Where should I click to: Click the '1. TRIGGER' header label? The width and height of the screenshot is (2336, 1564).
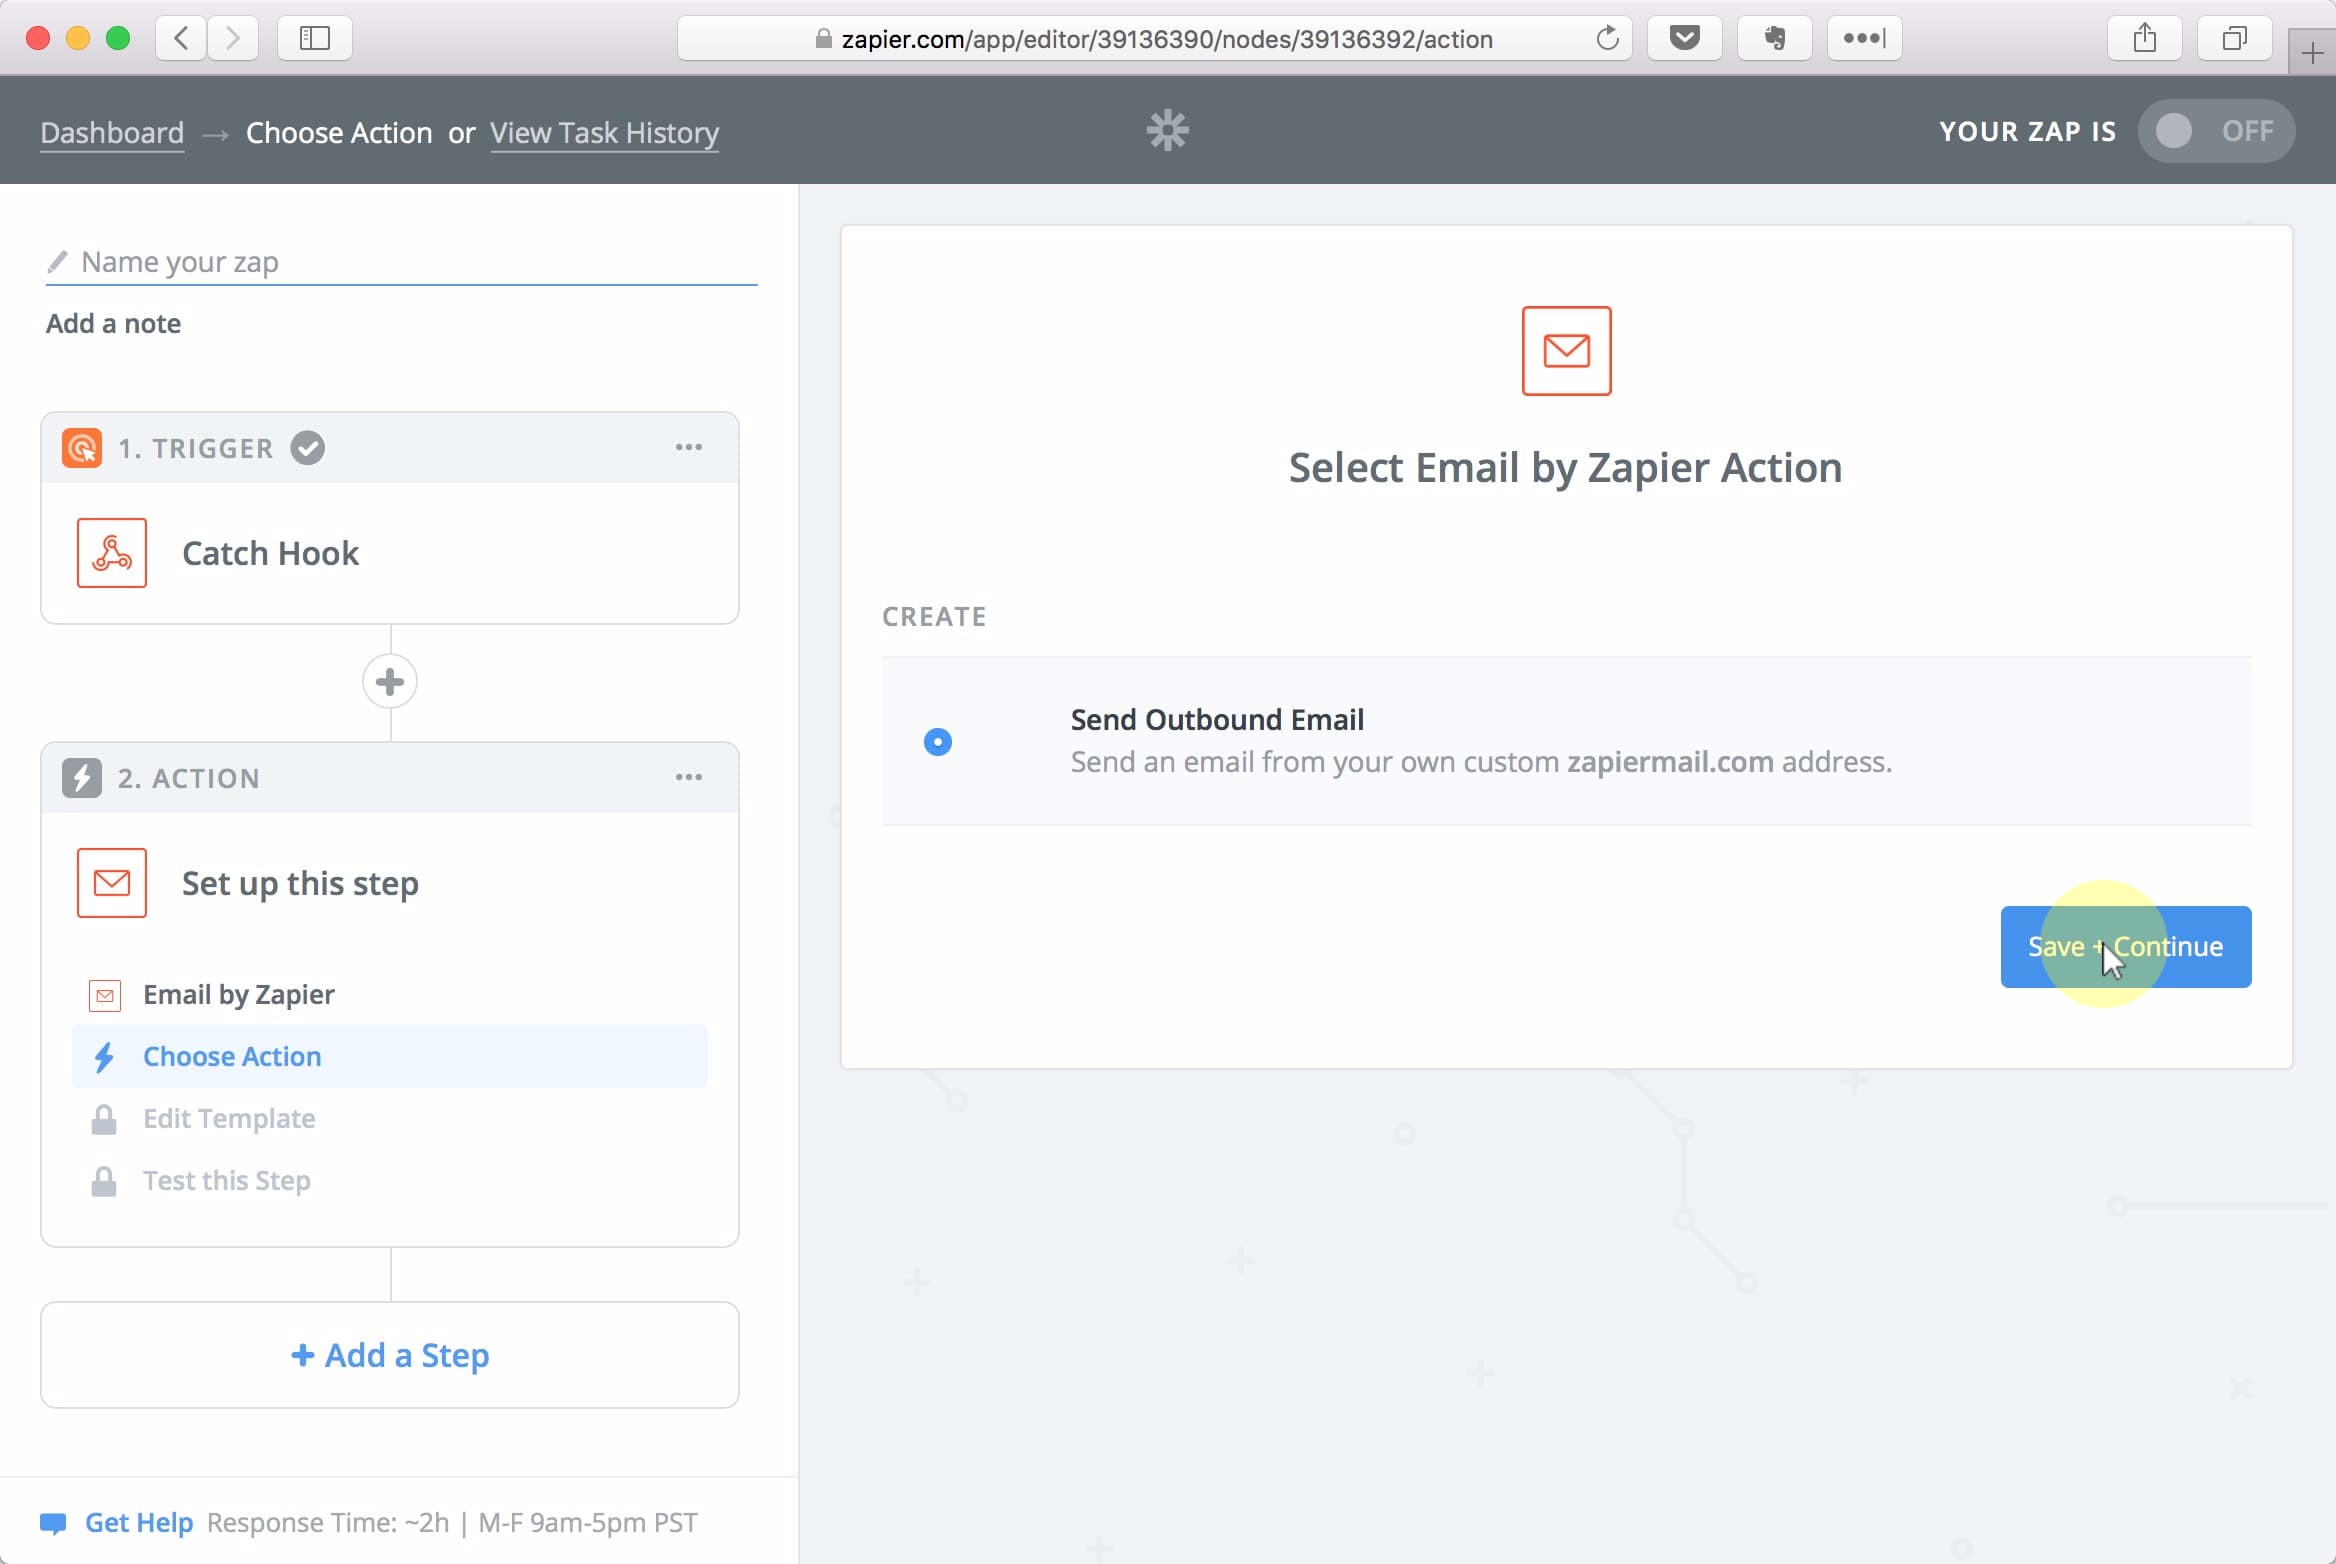[196, 448]
